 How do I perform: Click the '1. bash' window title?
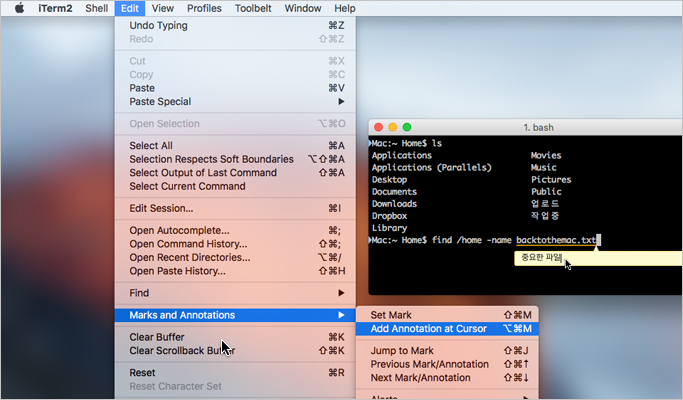tap(538, 128)
